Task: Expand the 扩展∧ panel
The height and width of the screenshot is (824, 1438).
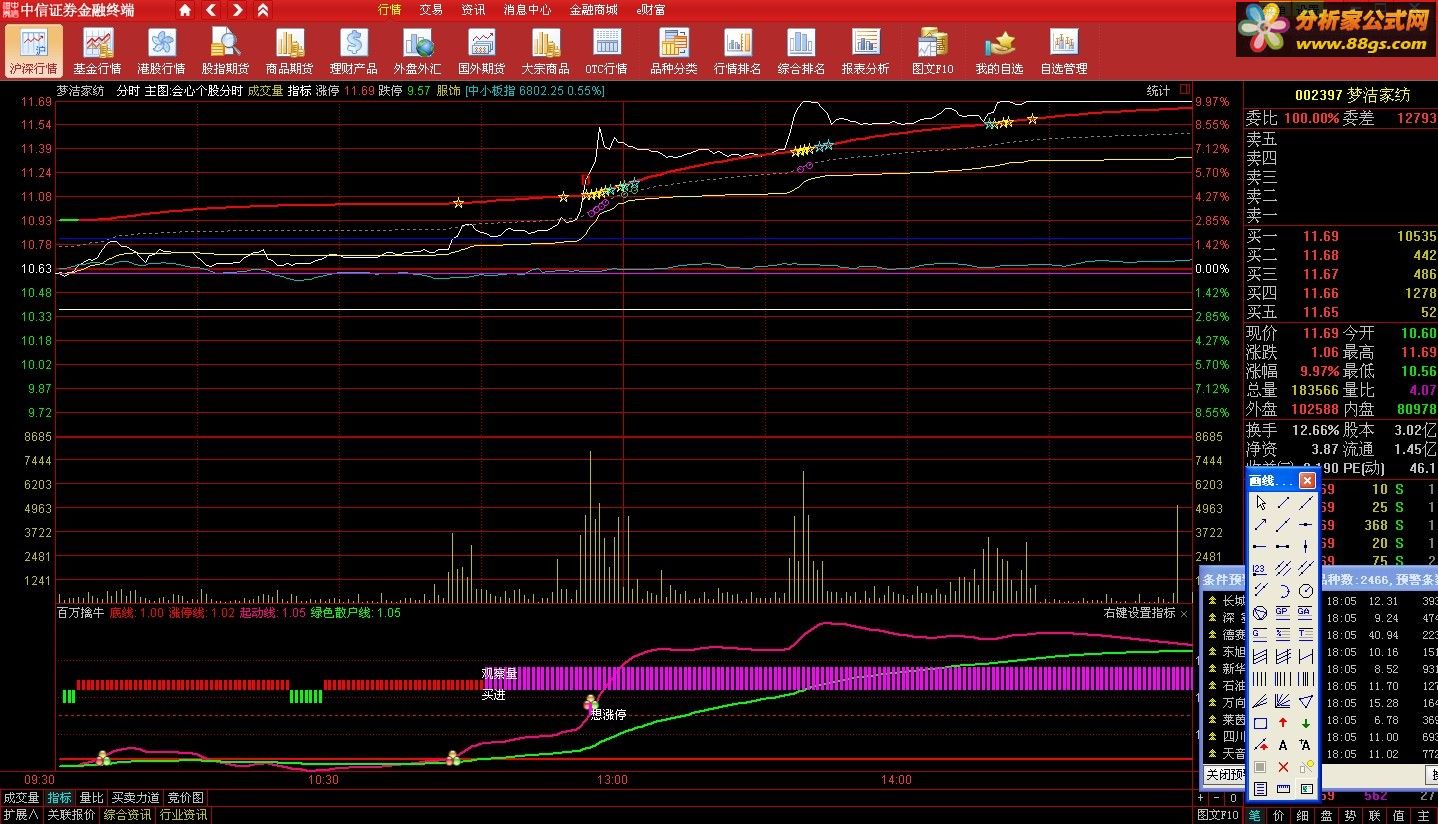Action: click(21, 815)
